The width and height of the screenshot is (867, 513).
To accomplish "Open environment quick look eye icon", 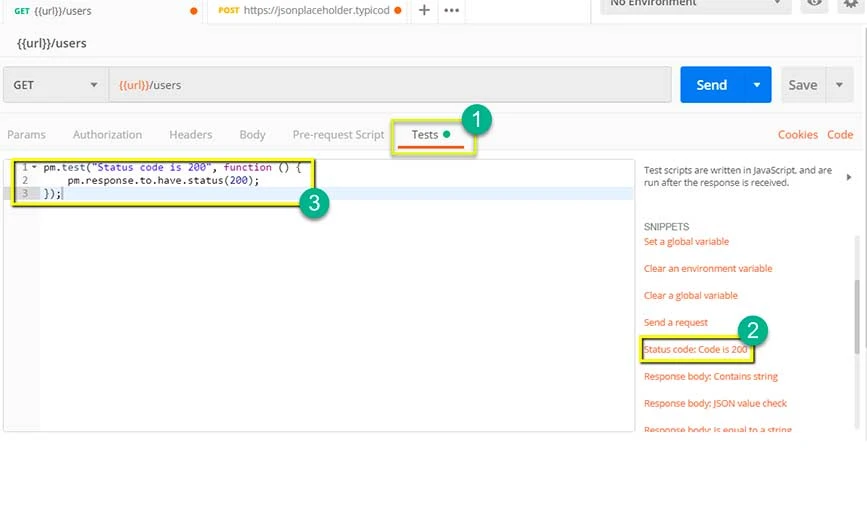I will coord(816,4).
